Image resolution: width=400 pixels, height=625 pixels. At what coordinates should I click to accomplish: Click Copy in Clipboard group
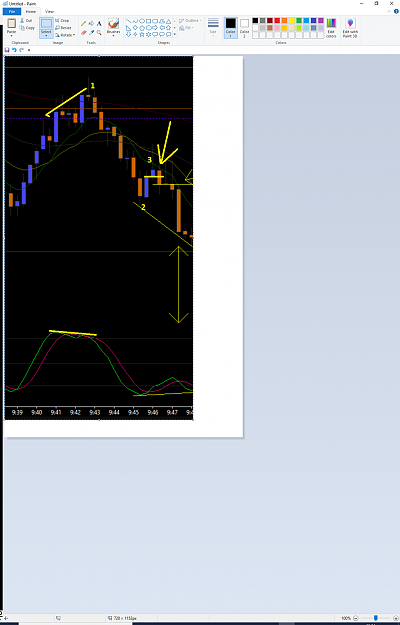click(27, 28)
